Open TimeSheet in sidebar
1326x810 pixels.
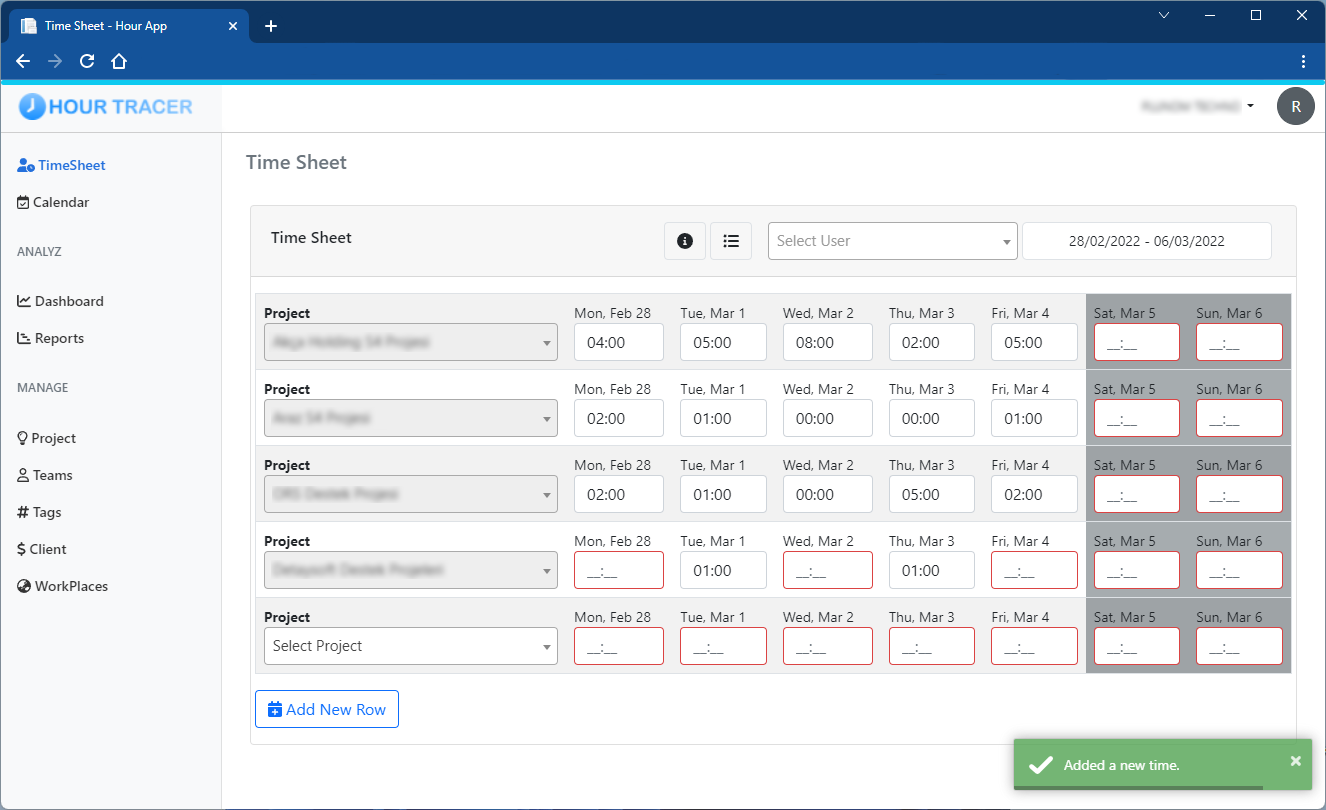(x=61, y=165)
